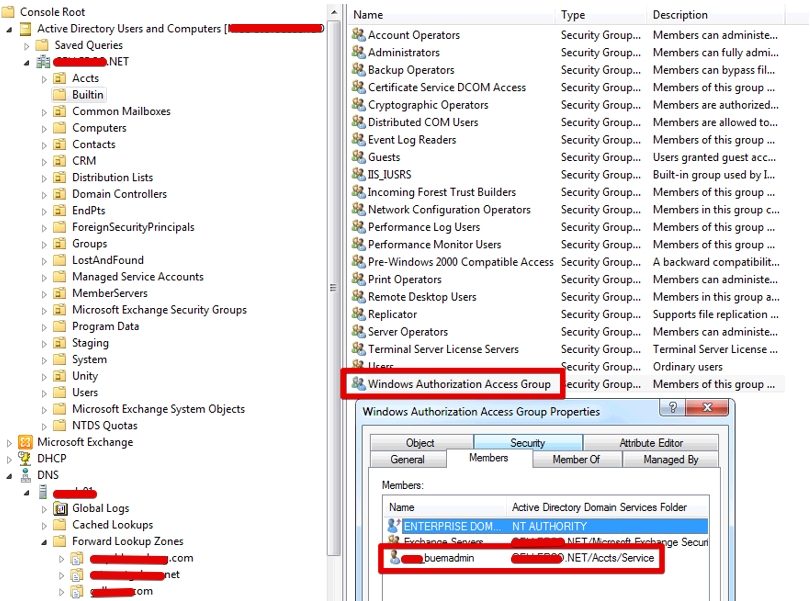Expand the Saved Queries node
Viewport: 810px width, 601px height.
27,46
